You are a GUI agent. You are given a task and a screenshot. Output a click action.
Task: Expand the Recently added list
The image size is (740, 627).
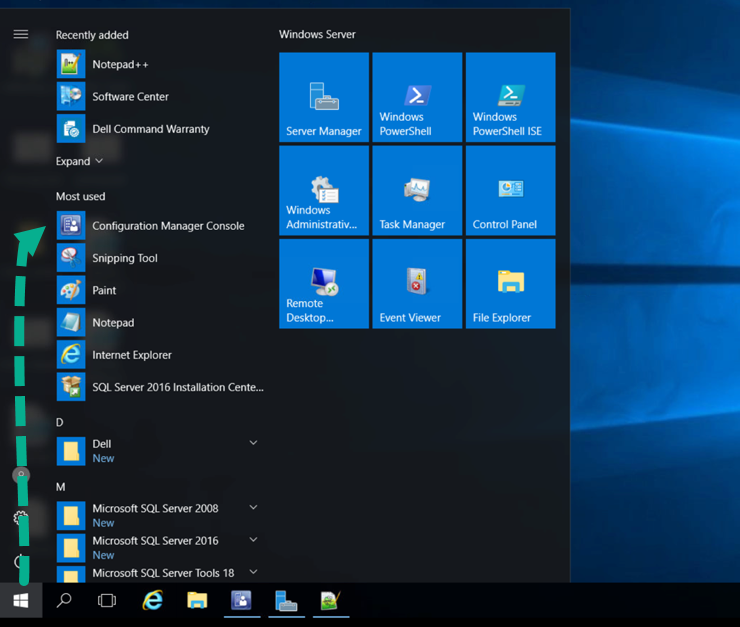coord(79,161)
